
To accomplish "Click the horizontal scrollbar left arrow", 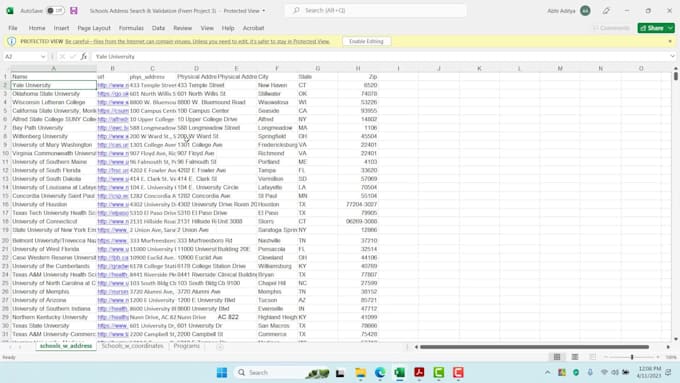I will point(416,347).
